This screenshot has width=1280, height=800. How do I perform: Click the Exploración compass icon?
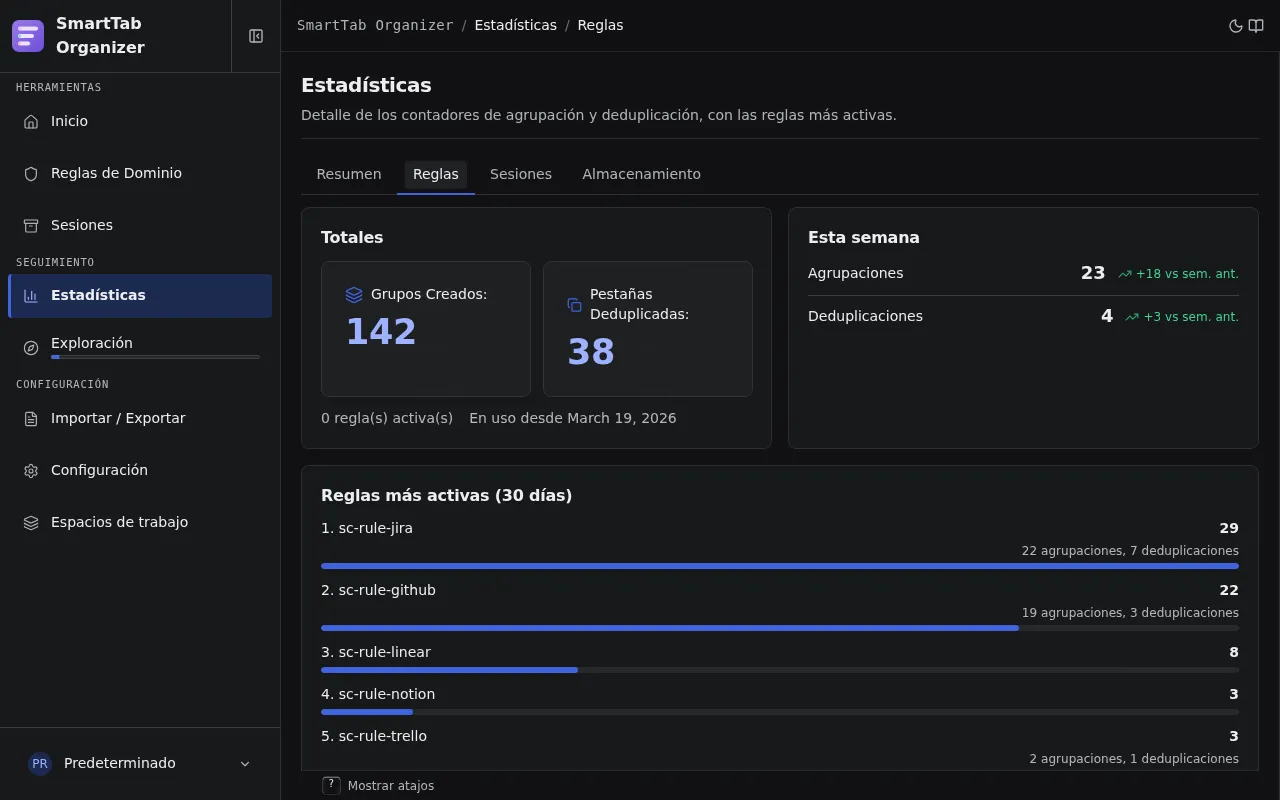tap(31, 347)
